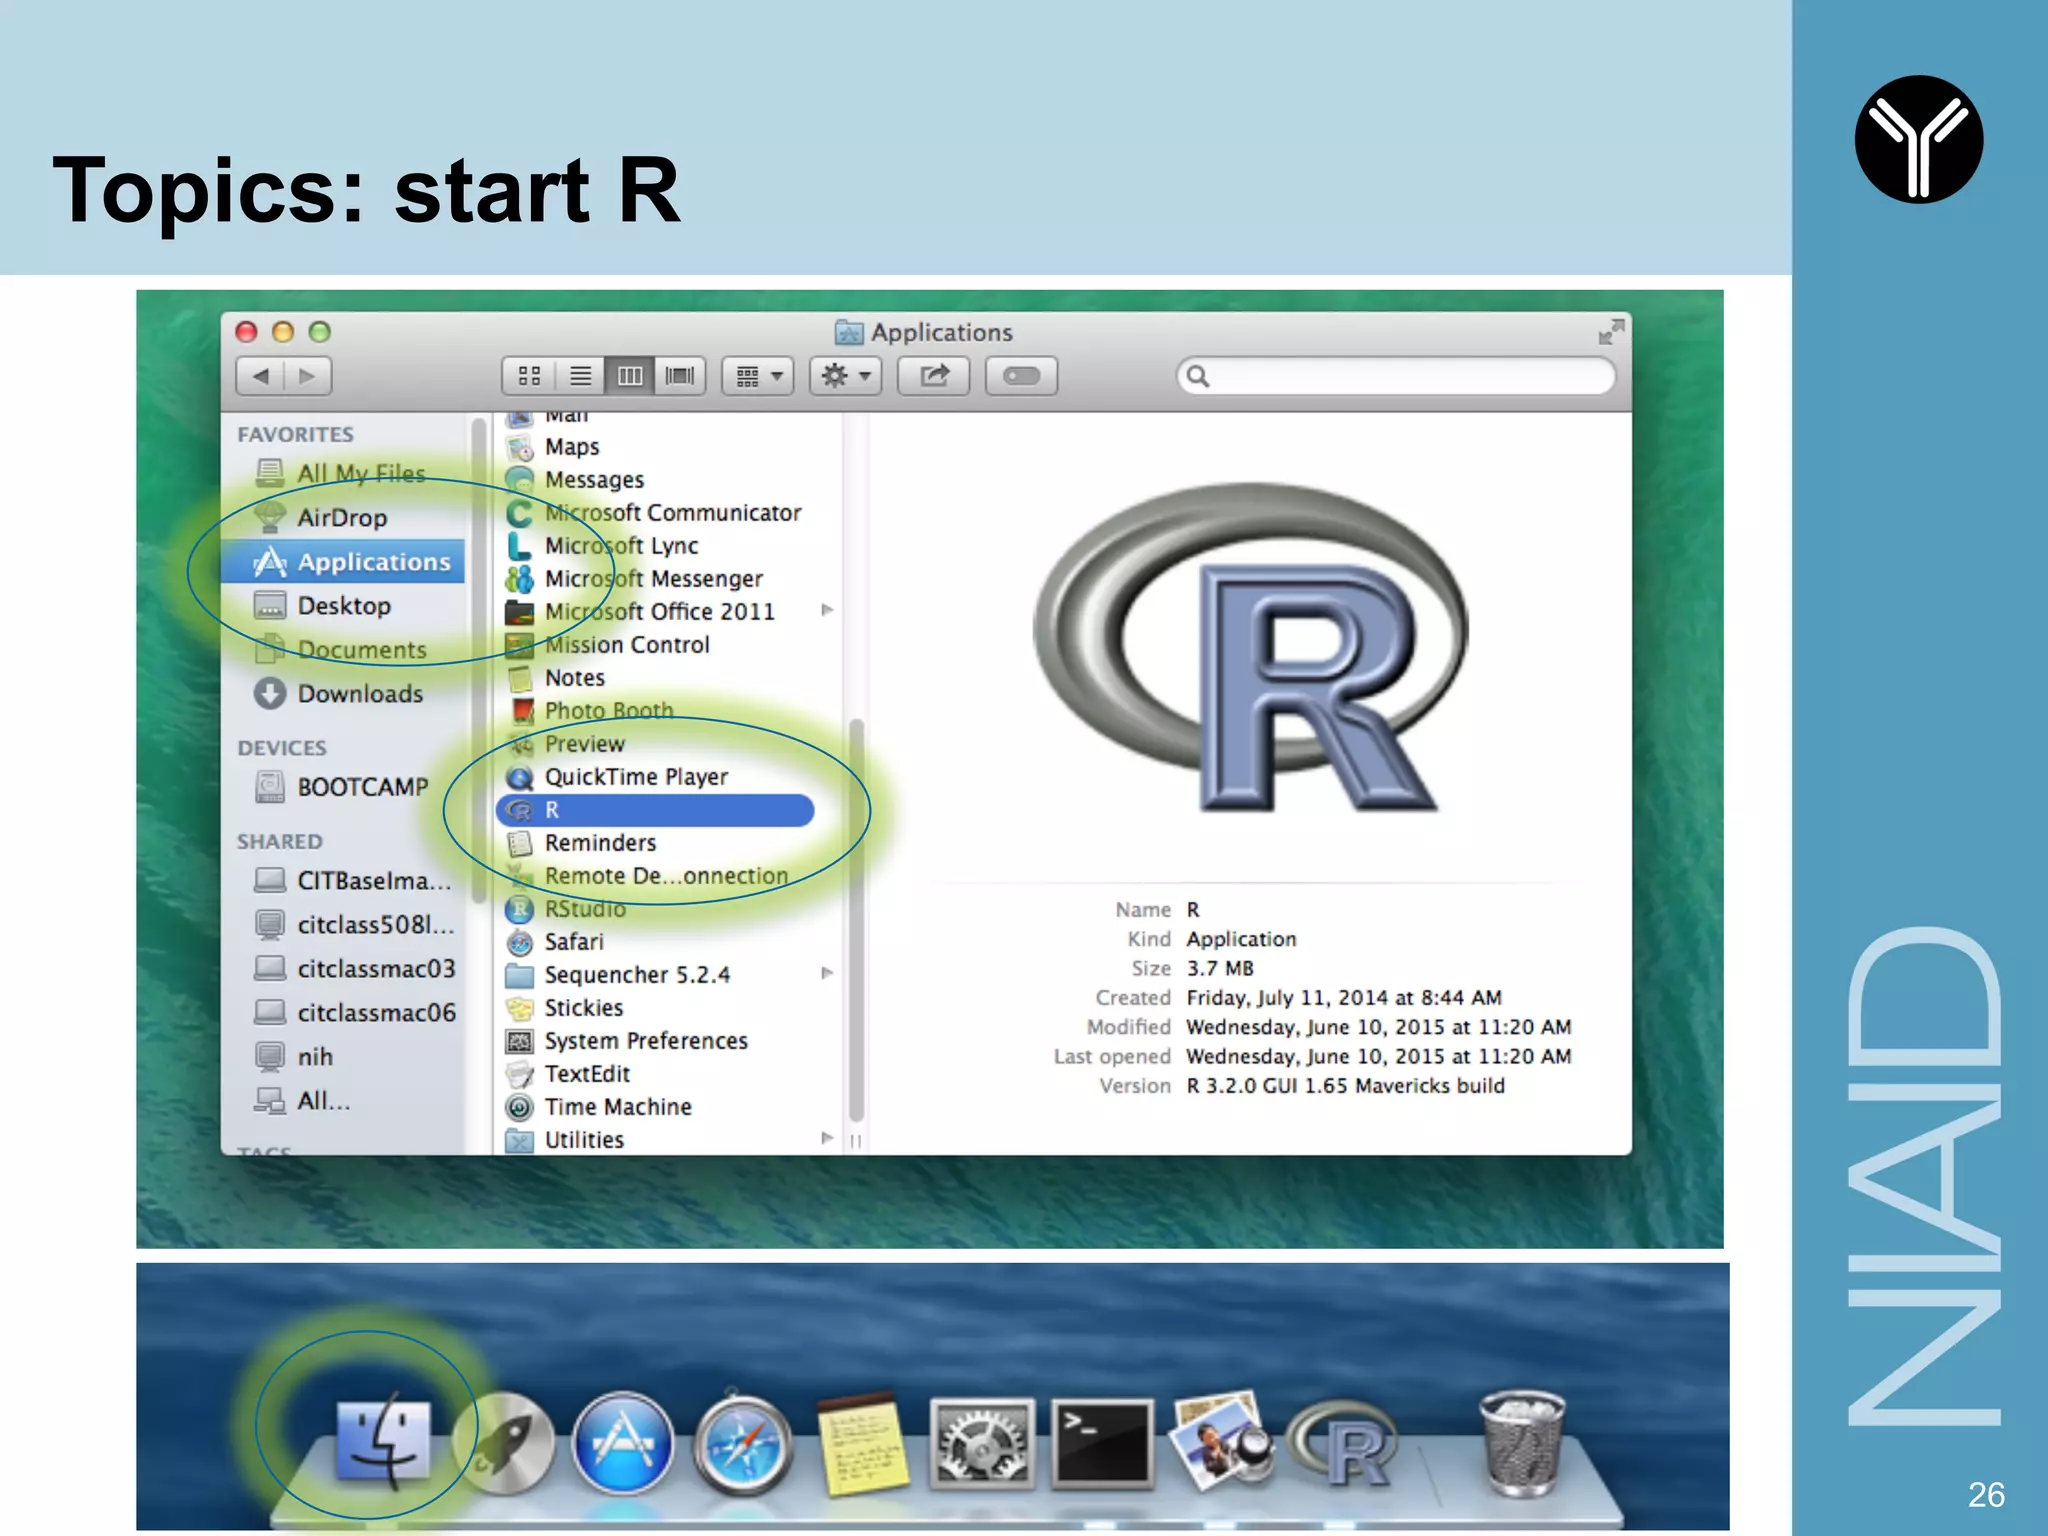Expand Microsoft Office 2011 folder arrow
2048x1536 pixels.
[827, 610]
